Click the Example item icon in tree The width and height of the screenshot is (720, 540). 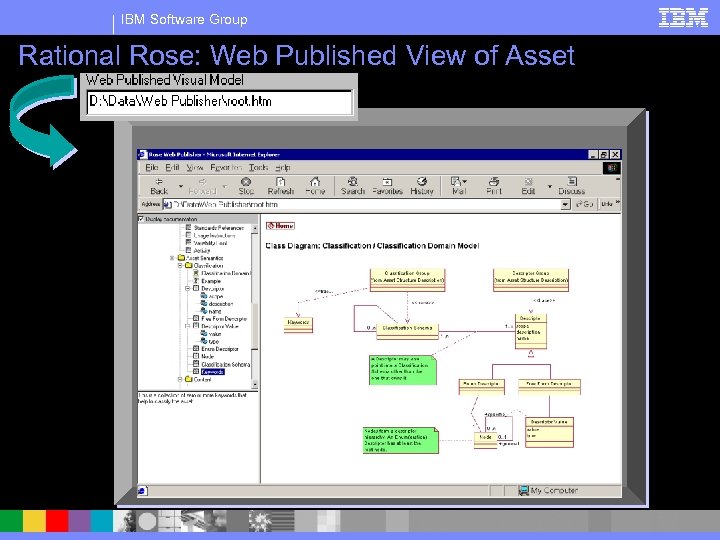tap(196, 281)
